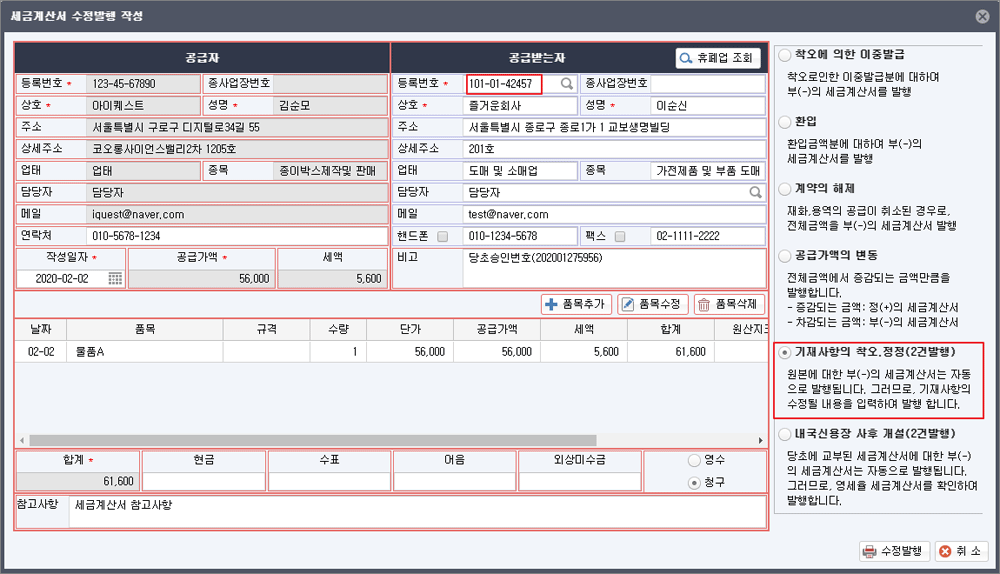Click the 5,600 tax cell in item row
The width and height of the screenshot is (1000, 574).
coord(584,352)
